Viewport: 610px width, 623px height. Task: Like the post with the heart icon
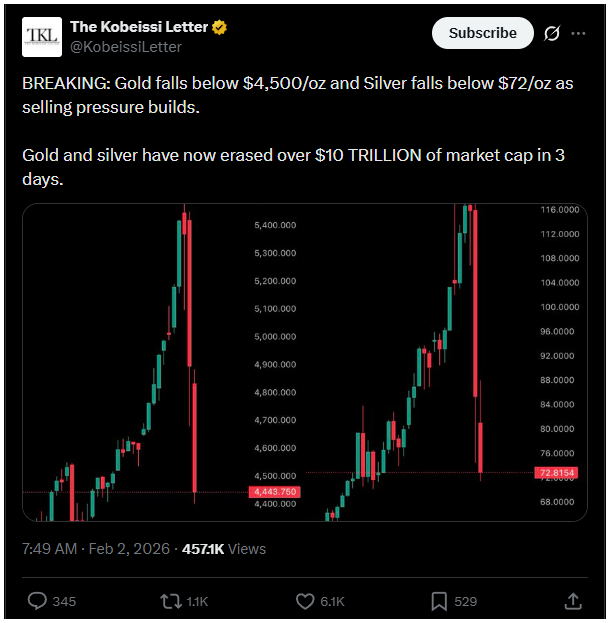click(x=306, y=601)
